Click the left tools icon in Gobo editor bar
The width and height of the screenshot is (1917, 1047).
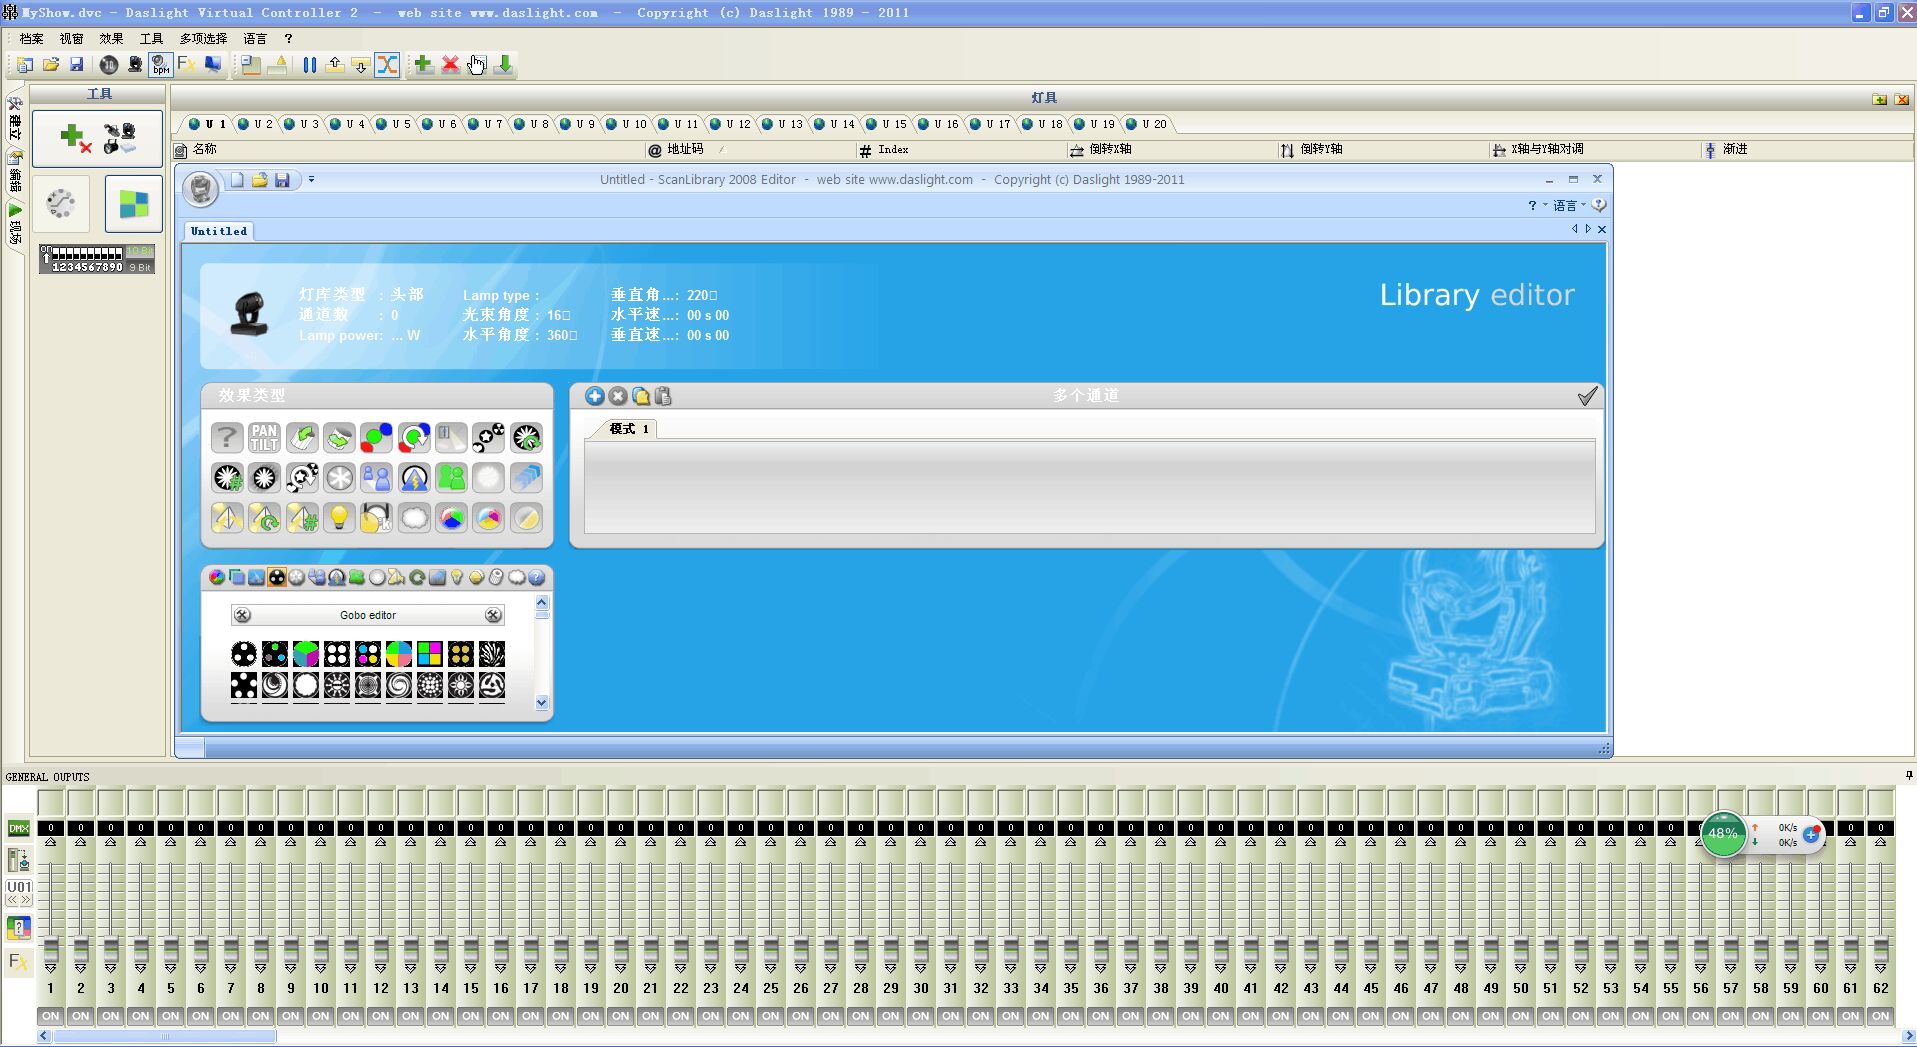(x=242, y=615)
